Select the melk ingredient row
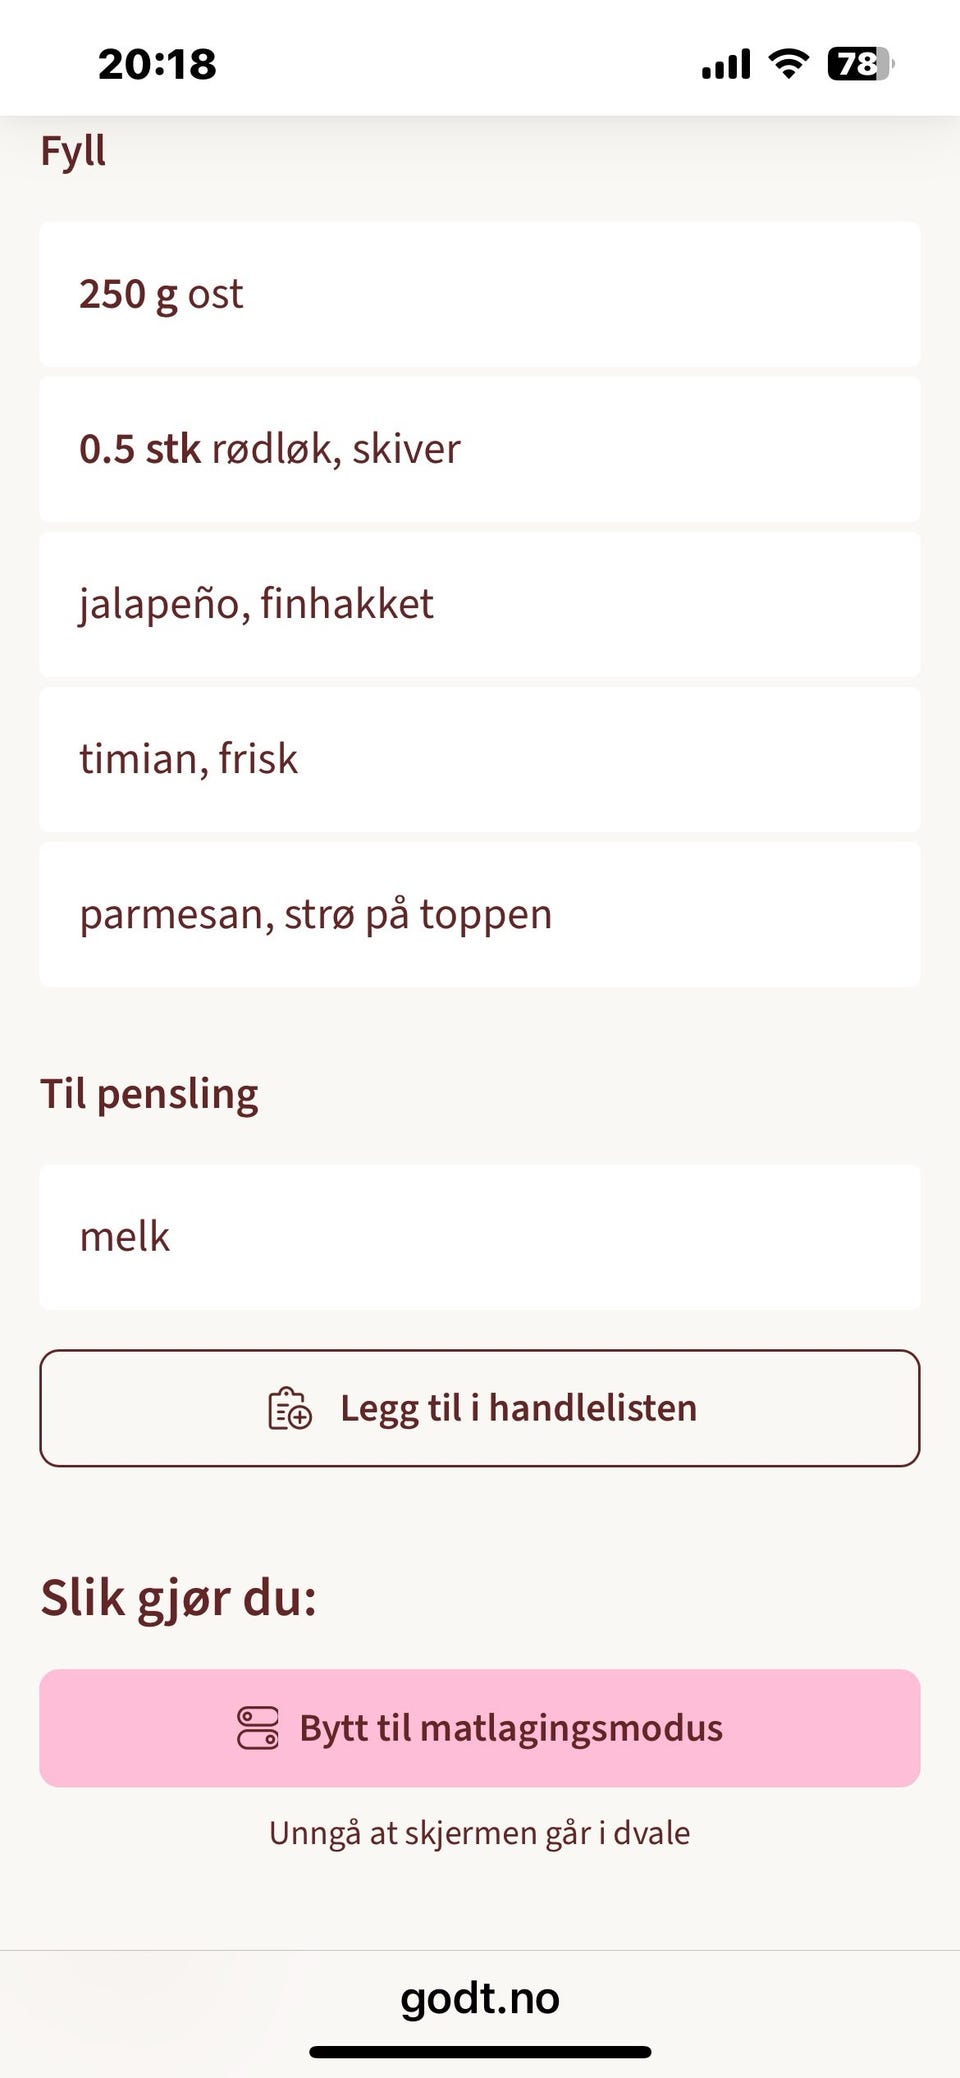The height and width of the screenshot is (2078, 960). click(480, 1237)
